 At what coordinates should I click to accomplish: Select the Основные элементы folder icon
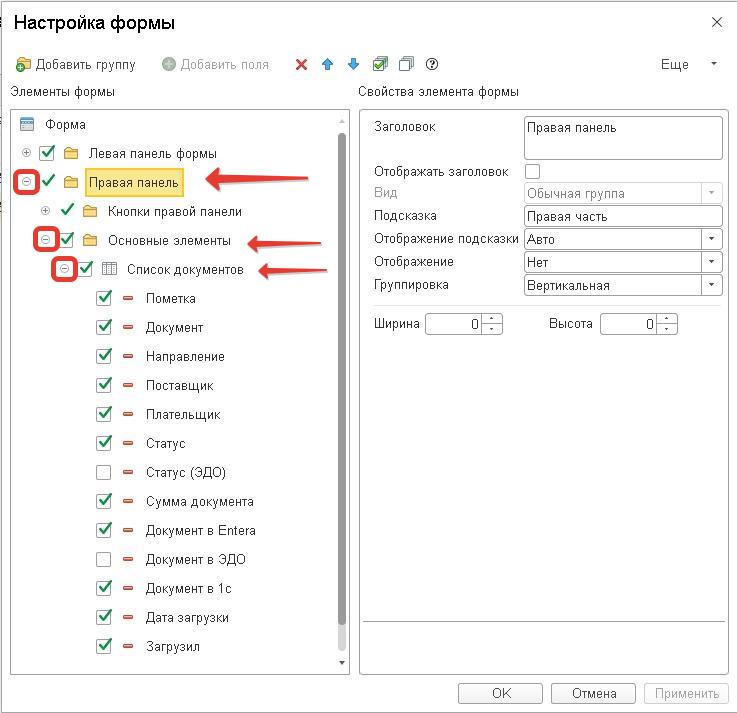click(90, 240)
